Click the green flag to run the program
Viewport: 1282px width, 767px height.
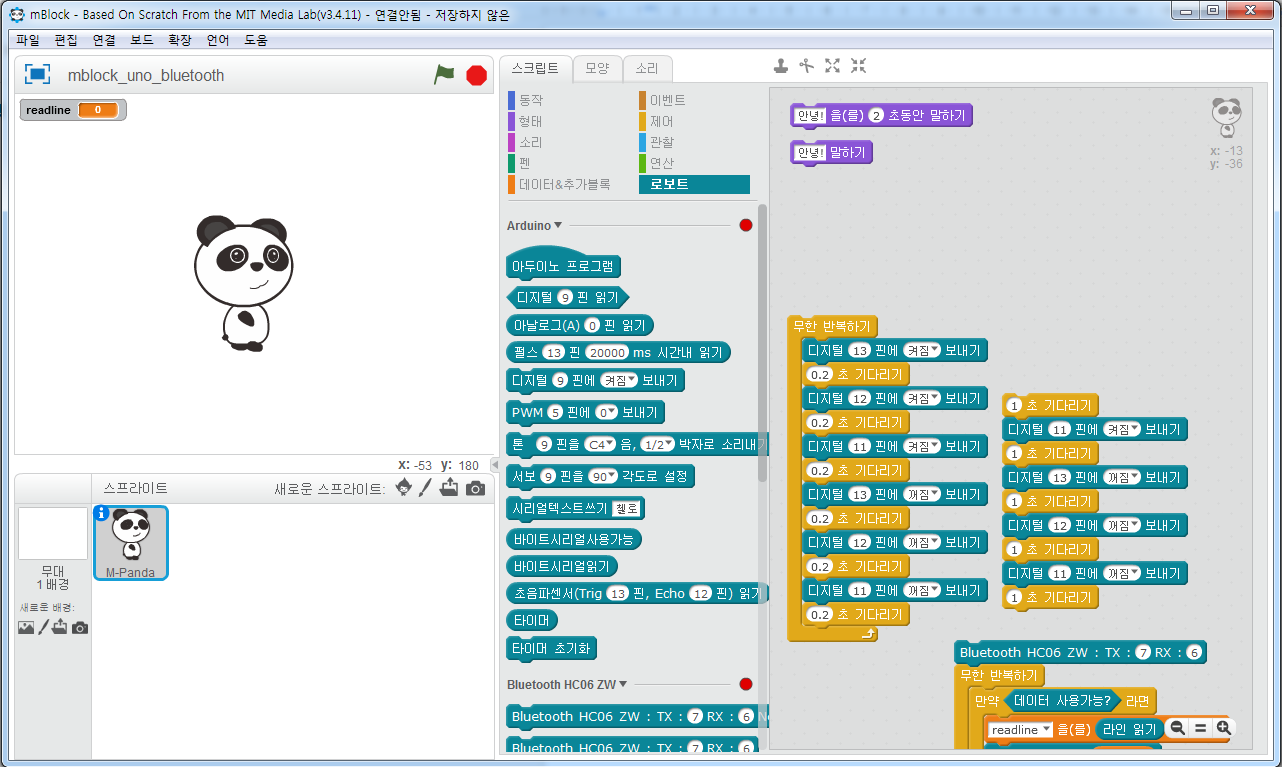point(444,75)
